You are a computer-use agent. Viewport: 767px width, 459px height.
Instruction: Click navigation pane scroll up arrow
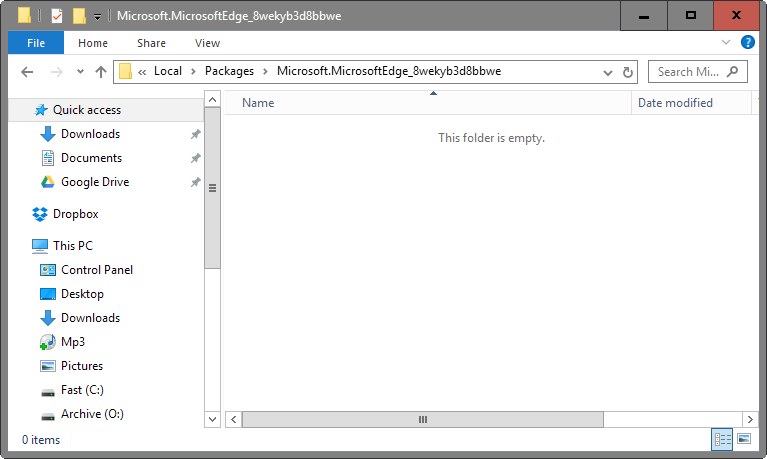click(x=212, y=100)
